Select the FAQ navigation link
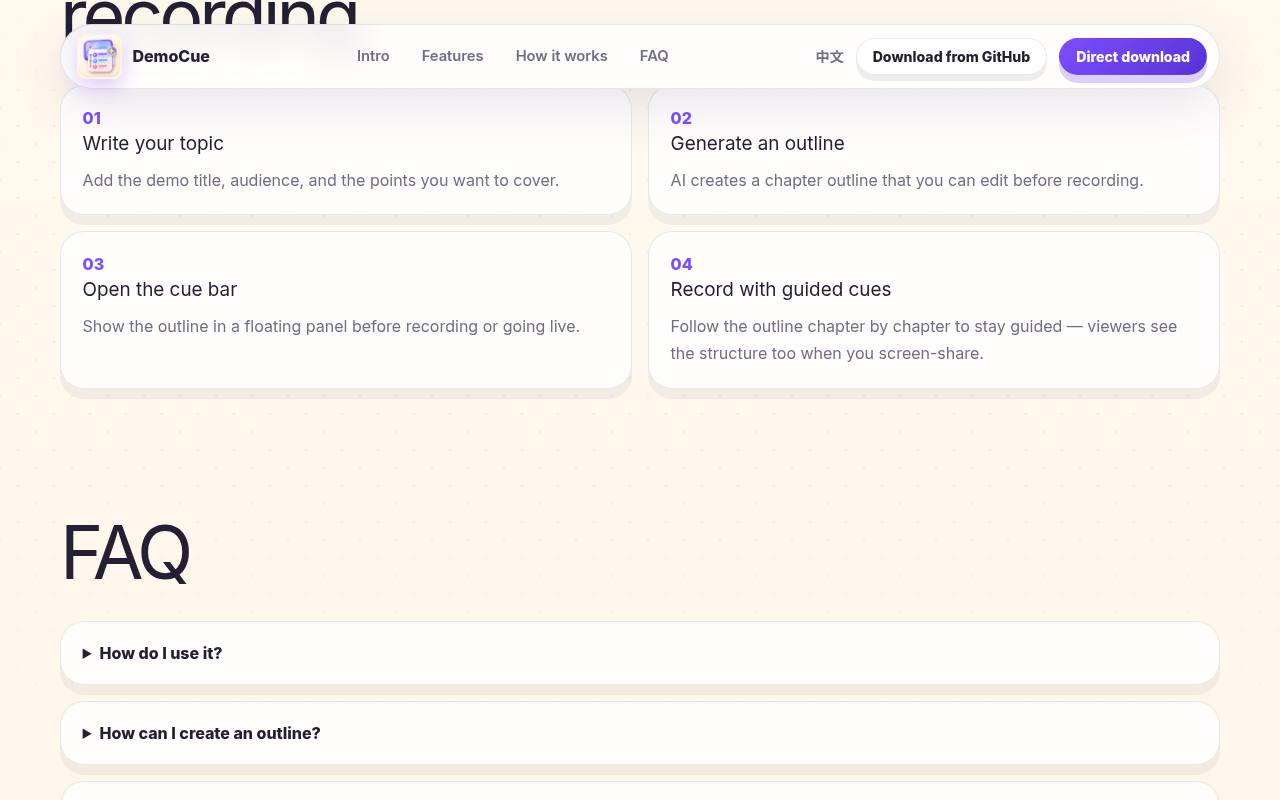This screenshot has width=1280, height=800. click(654, 56)
